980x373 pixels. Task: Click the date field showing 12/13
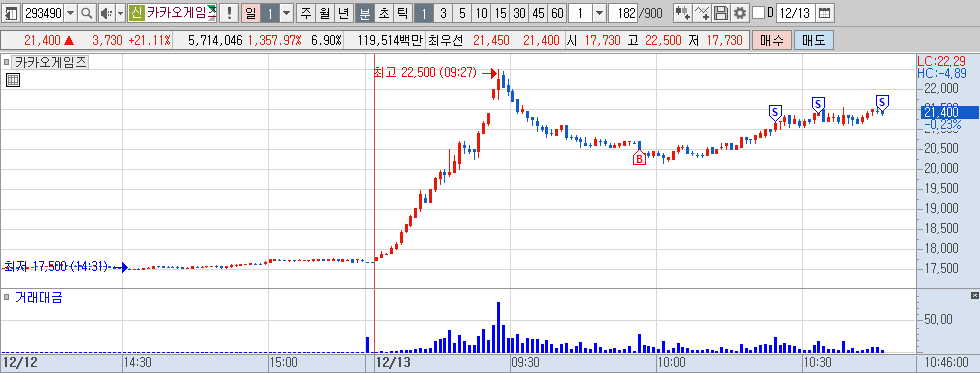(795, 12)
